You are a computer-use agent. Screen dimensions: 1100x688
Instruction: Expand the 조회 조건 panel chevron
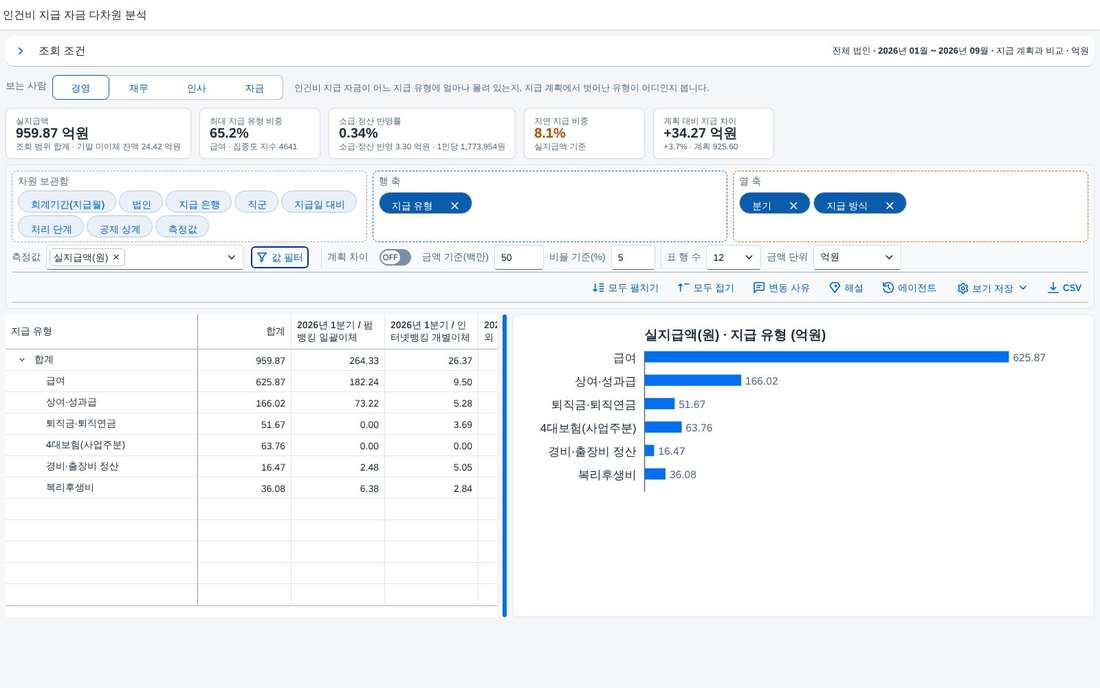[20, 50]
